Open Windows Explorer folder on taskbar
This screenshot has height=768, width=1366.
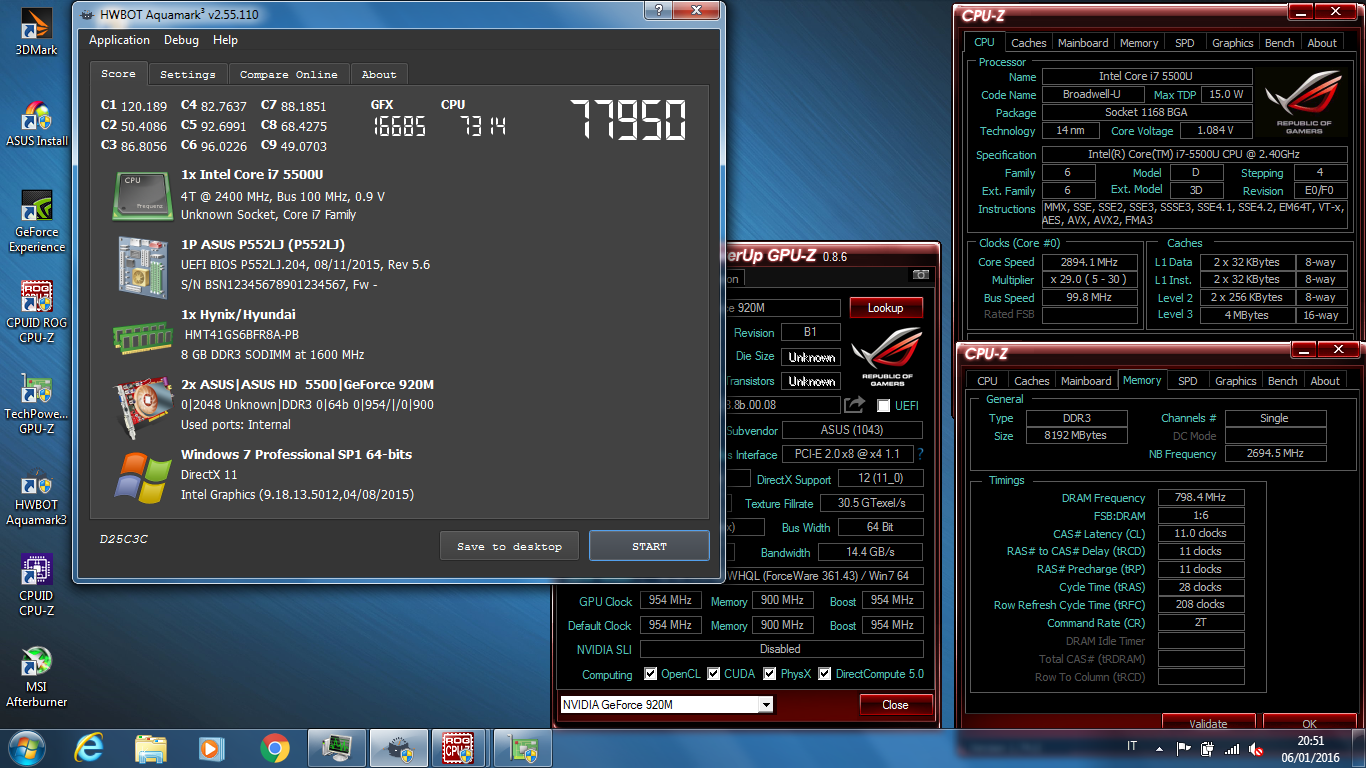[151, 748]
